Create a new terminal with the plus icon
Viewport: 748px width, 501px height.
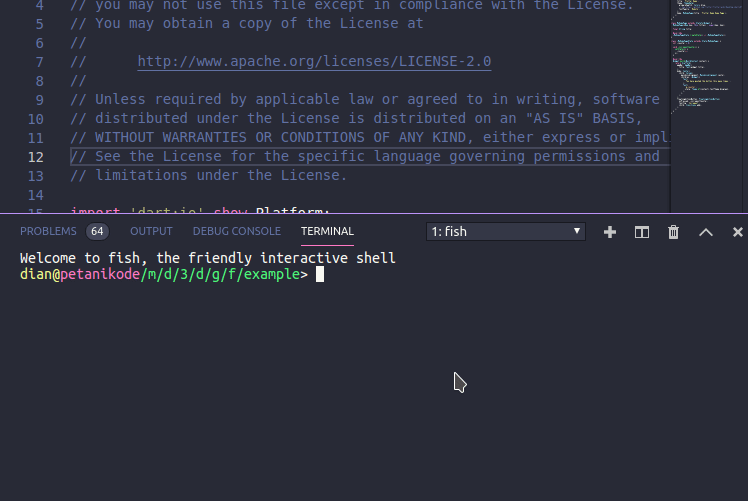pyautogui.click(x=610, y=232)
